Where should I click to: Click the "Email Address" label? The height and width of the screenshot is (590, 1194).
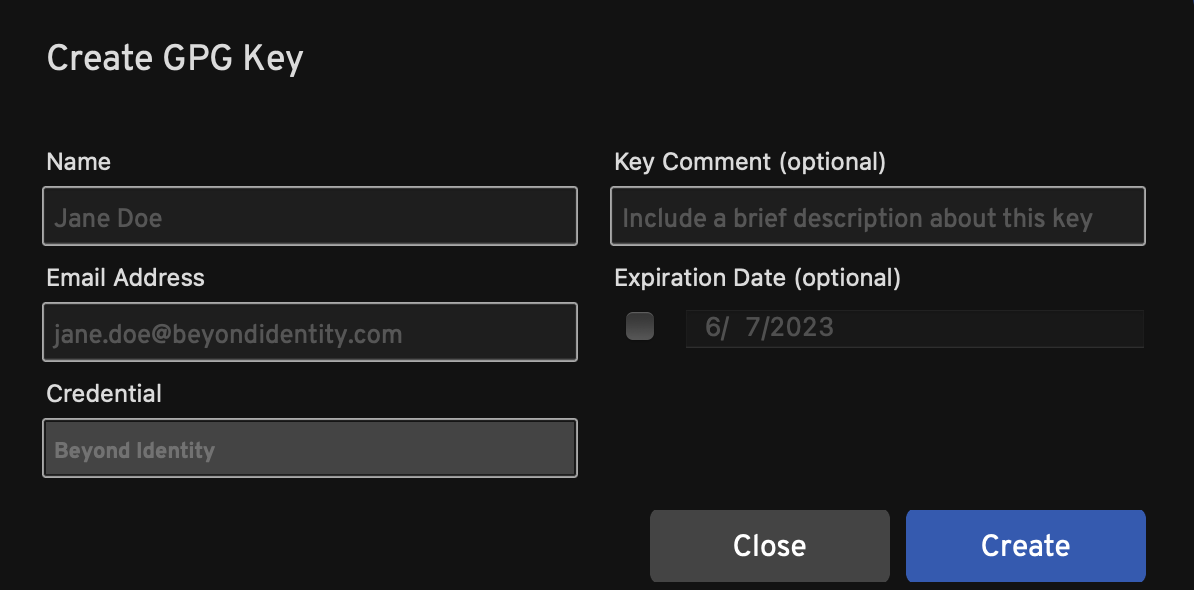[x=125, y=278]
